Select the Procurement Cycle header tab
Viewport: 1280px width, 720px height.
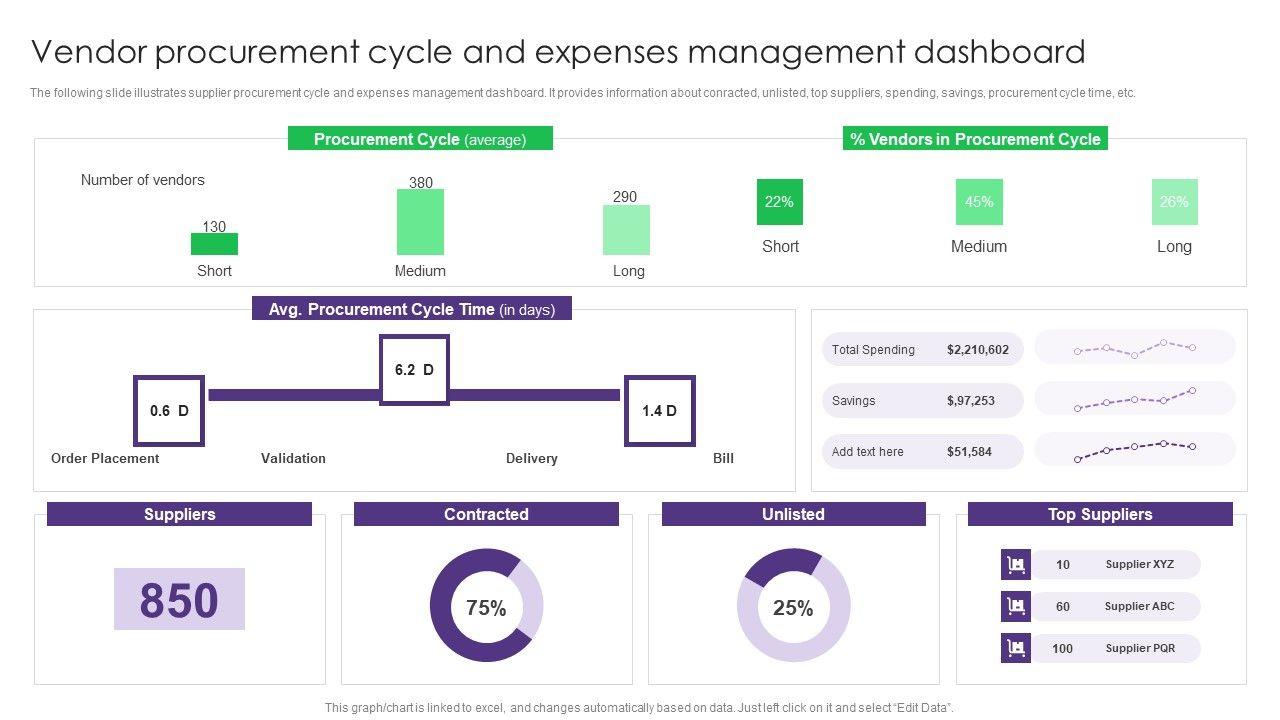coord(420,139)
